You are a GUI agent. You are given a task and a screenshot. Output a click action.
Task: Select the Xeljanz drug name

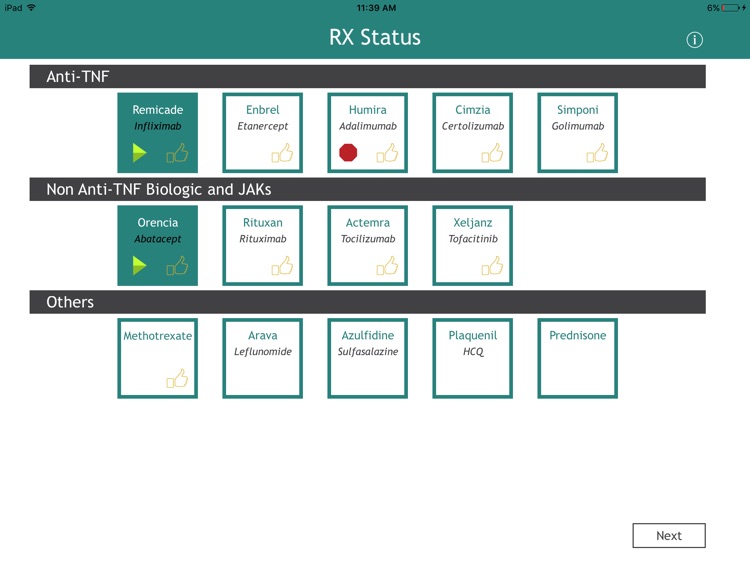(x=473, y=222)
